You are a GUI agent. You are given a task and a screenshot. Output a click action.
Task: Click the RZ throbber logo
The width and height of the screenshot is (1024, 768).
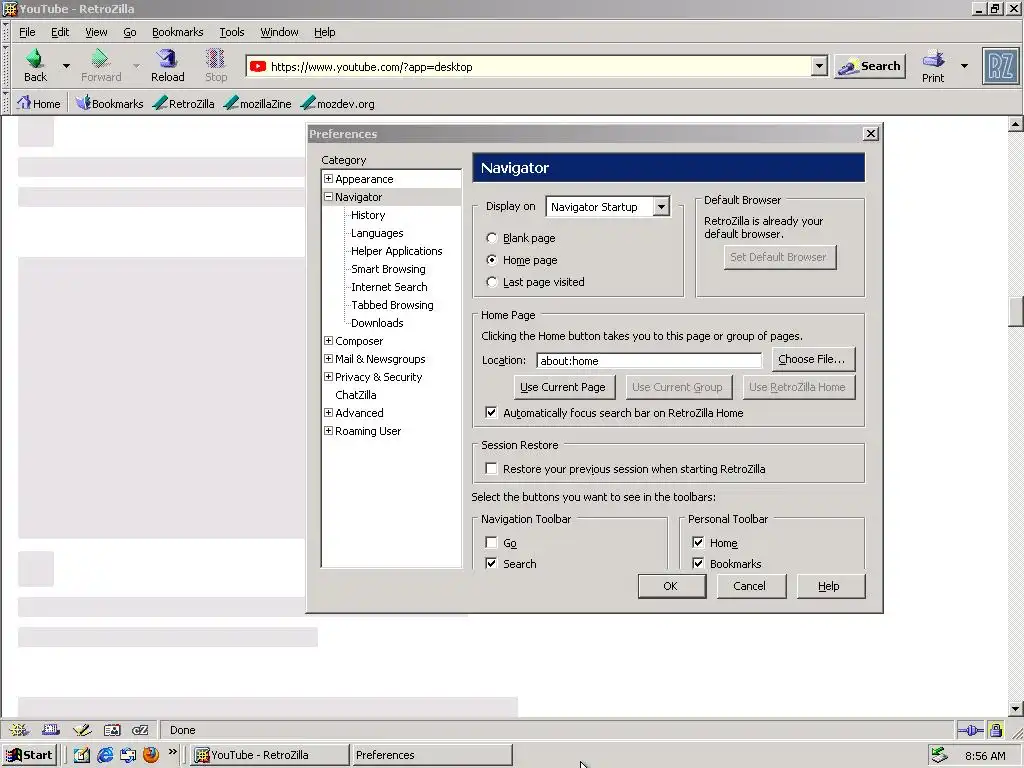pyautogui.click(x=1000, y=66)
